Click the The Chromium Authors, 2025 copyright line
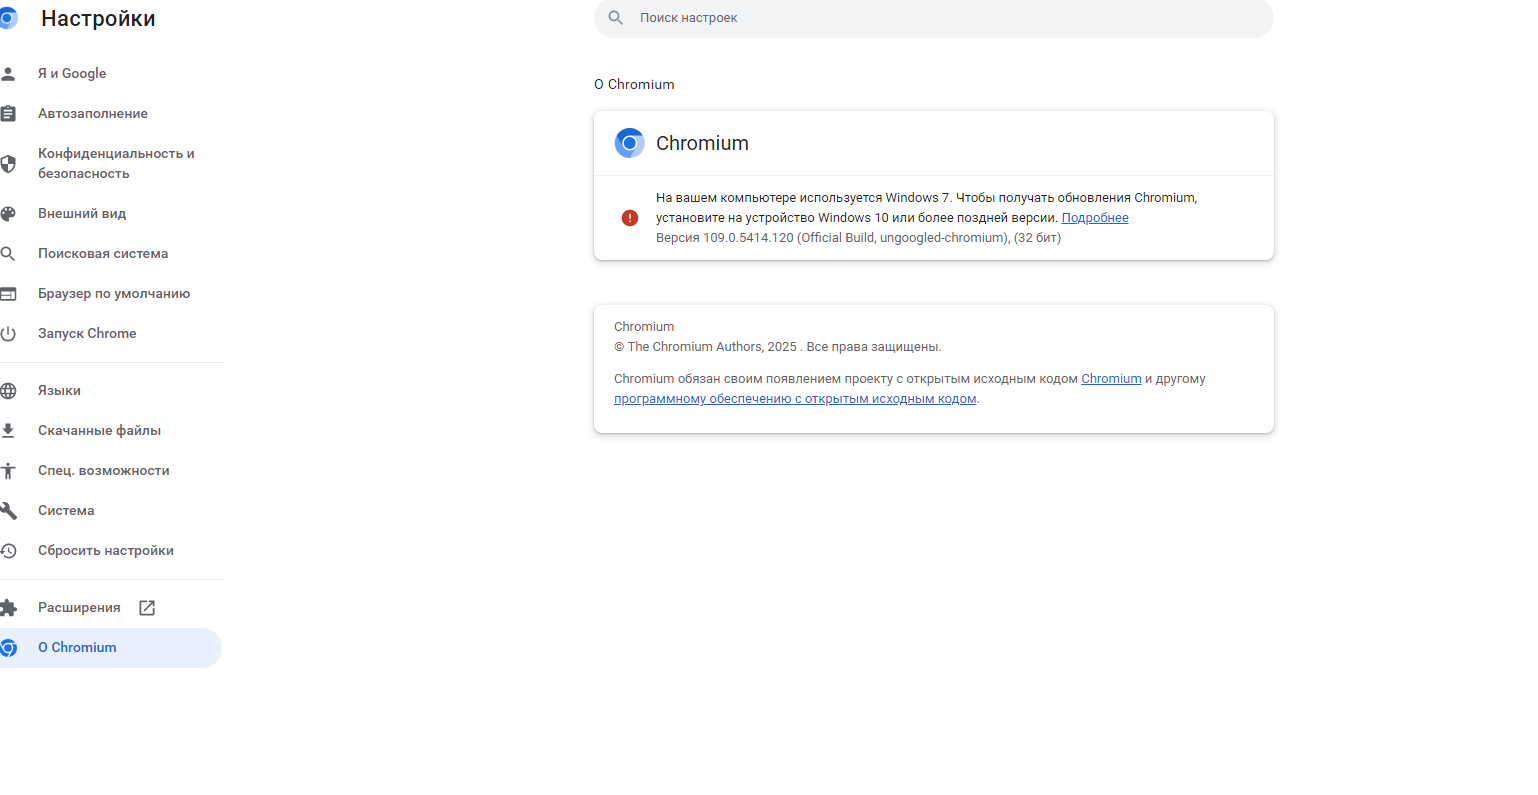This screenshot has height=795, width=1538. (778, 347)
